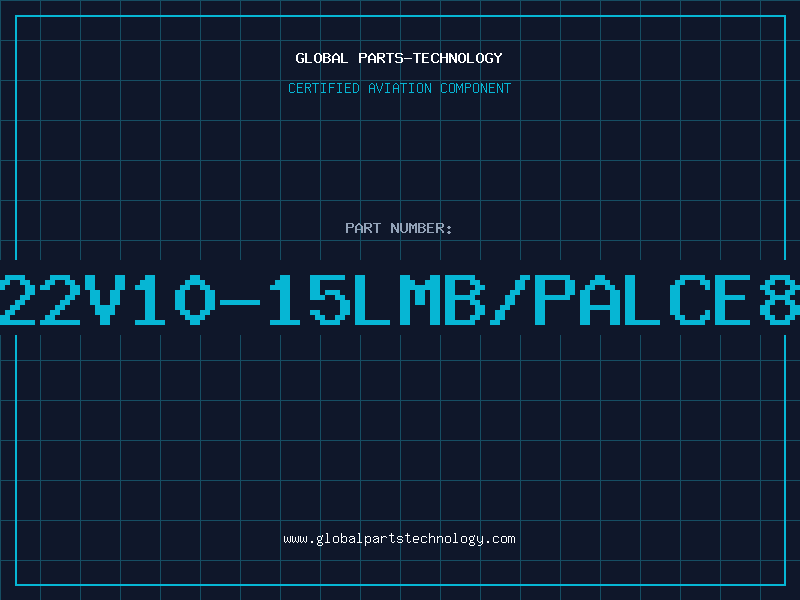The height and width of the screenshot is (600, 800).
Task: Select the www prefix of the URL
Action: (295, 540)
